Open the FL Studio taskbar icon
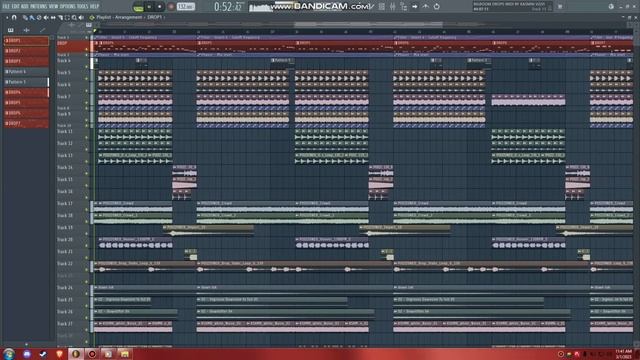 point(76,354)
